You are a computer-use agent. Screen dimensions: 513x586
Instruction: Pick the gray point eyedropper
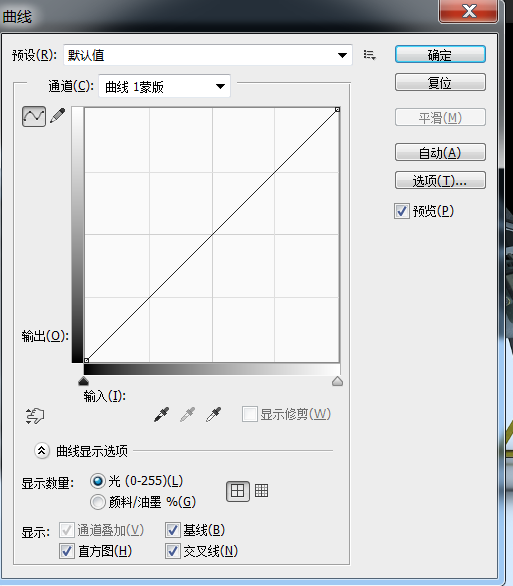coord(188,414)
